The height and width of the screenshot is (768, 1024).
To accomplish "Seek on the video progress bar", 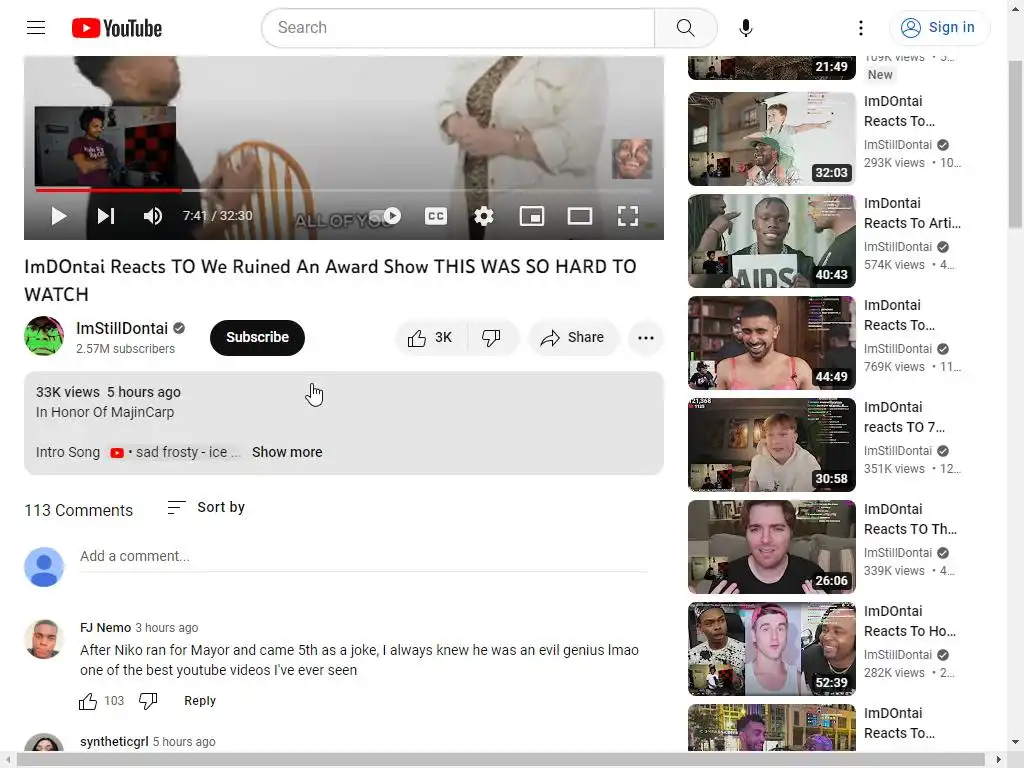I will point(344,190).
